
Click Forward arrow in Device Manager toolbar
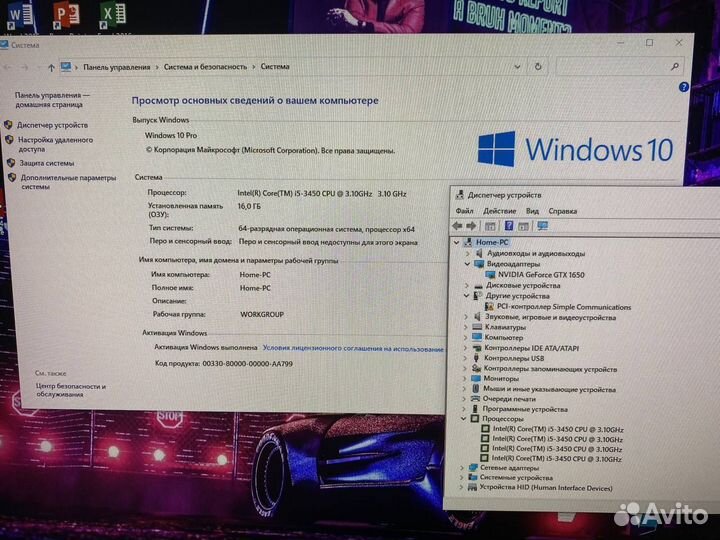pyautogui.click(x=471, y=226)
